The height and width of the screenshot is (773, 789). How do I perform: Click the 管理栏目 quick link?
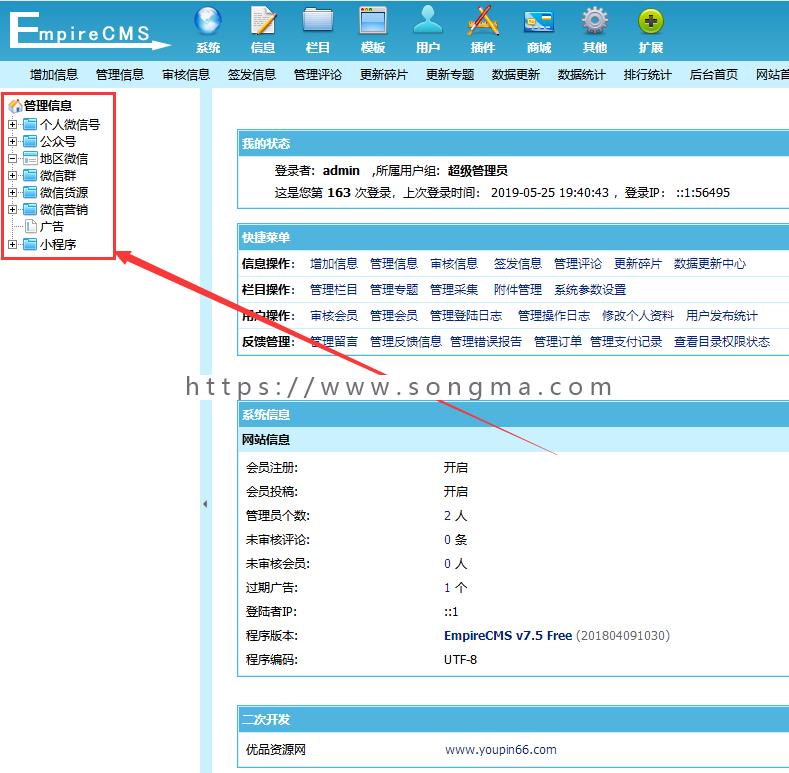[x=334, y=290]
